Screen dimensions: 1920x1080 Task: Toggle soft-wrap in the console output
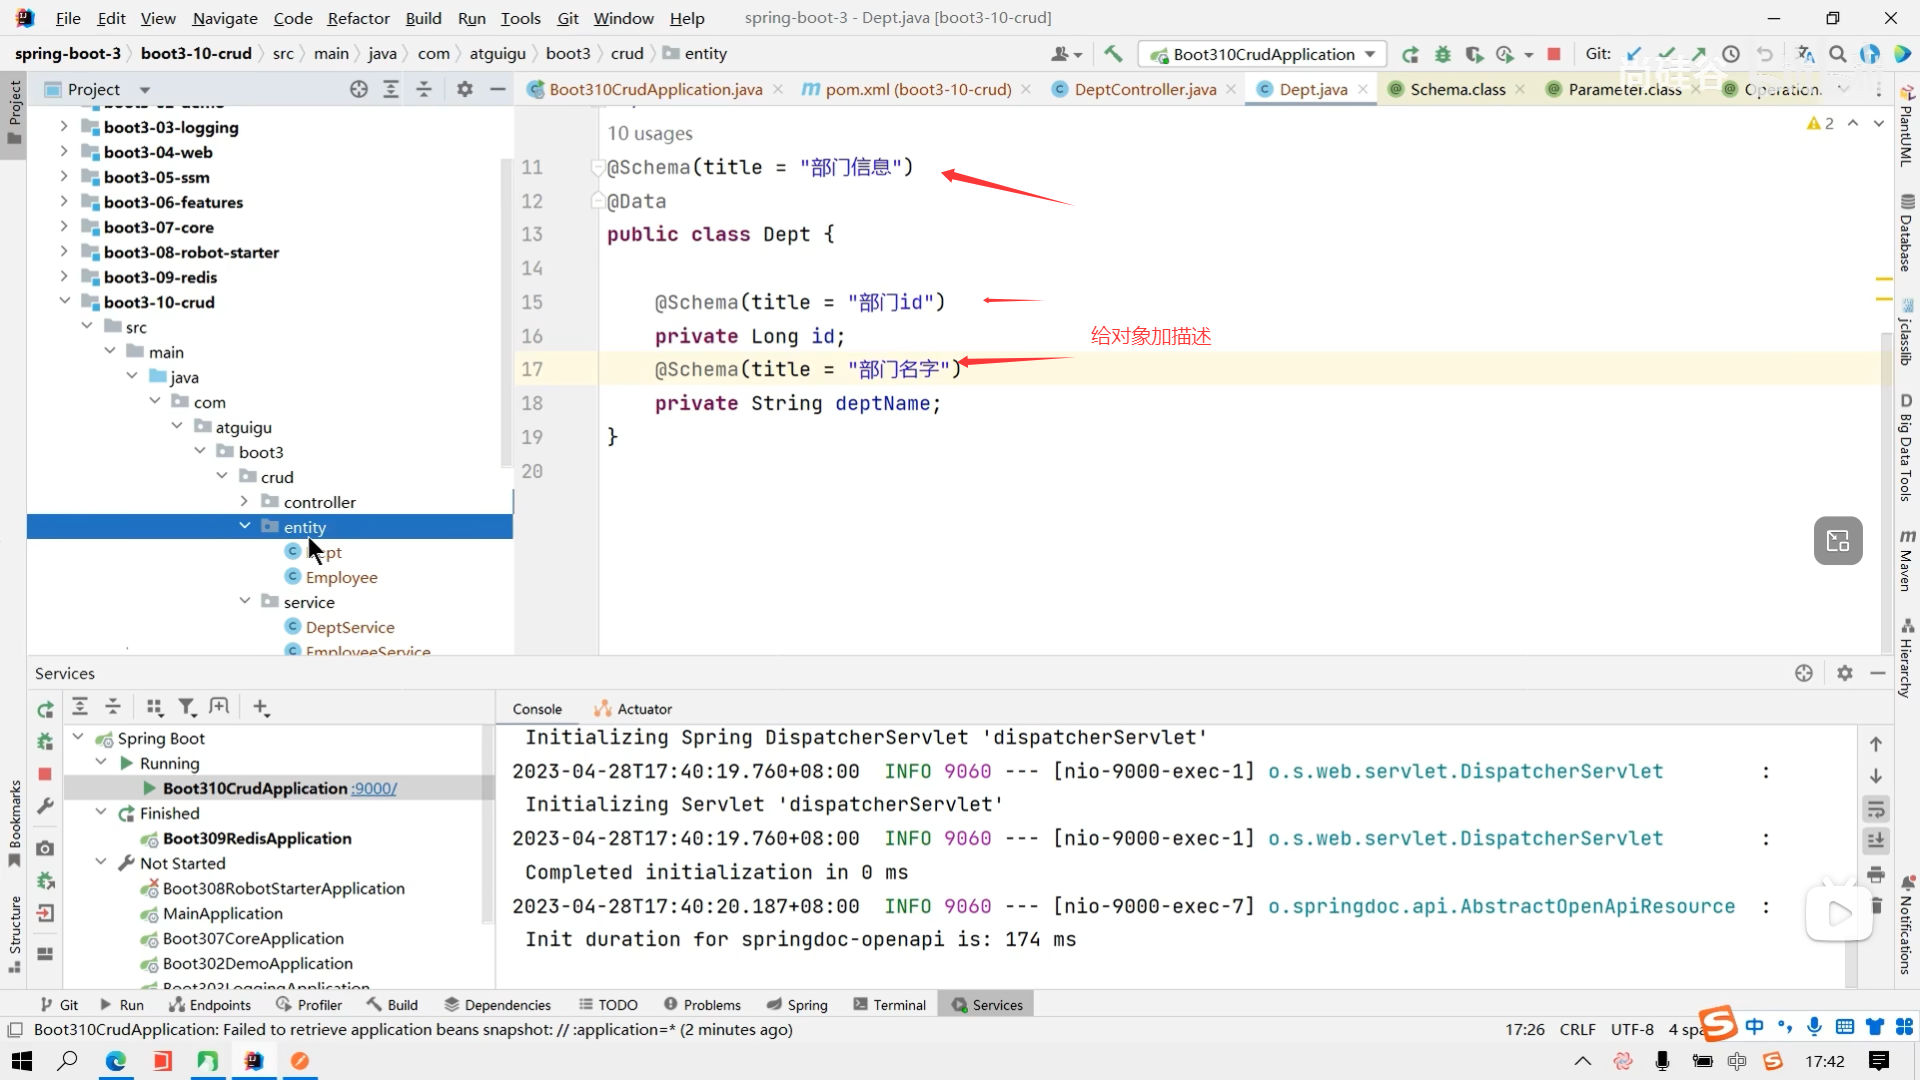coord(1876,808)
